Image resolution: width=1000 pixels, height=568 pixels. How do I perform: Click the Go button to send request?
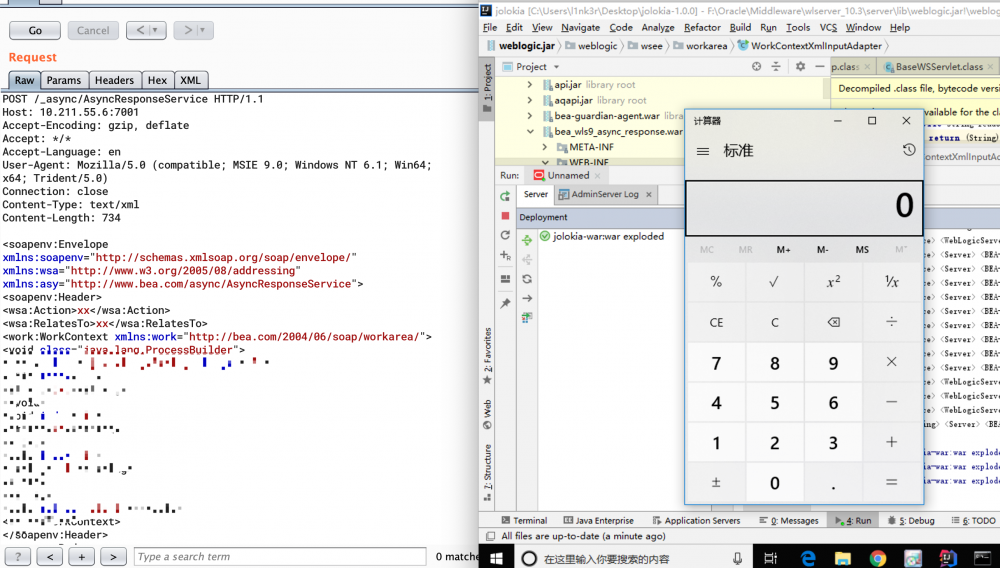tap(35, 31)
